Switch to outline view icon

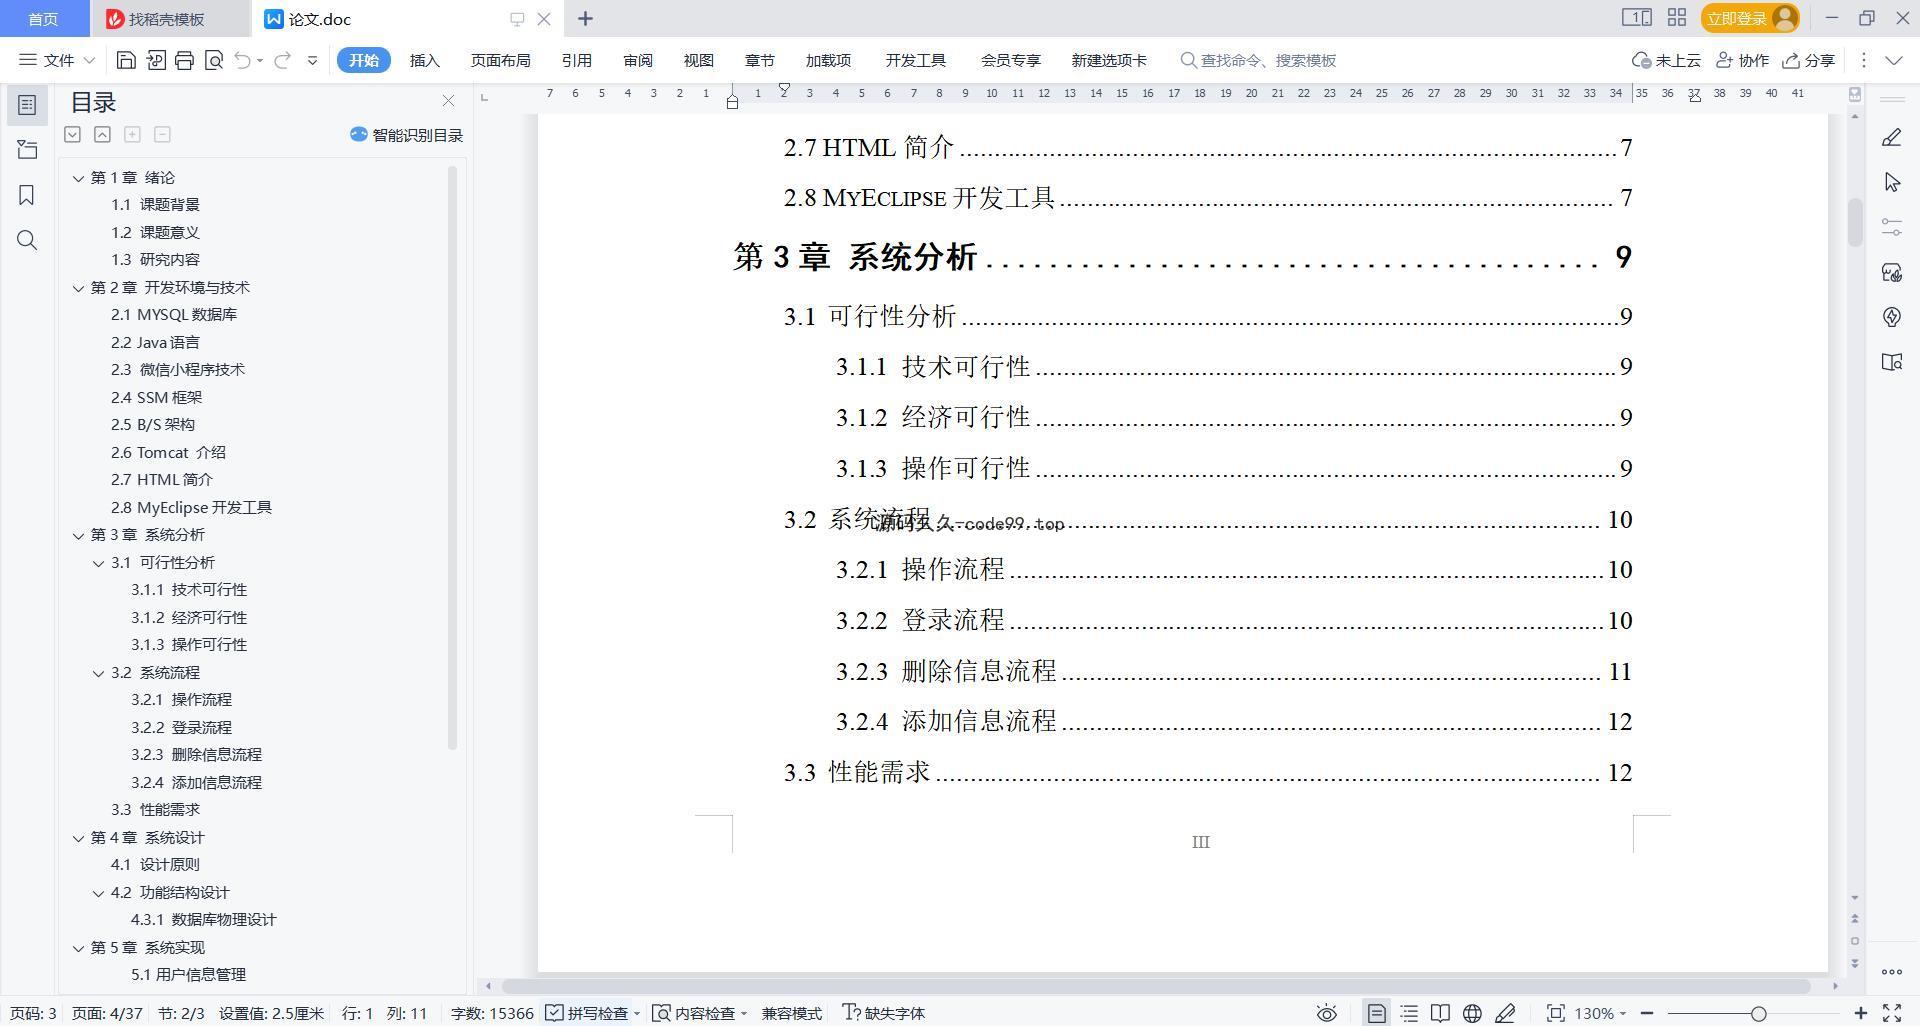pyautogui.click(x=1409, y=1013)
